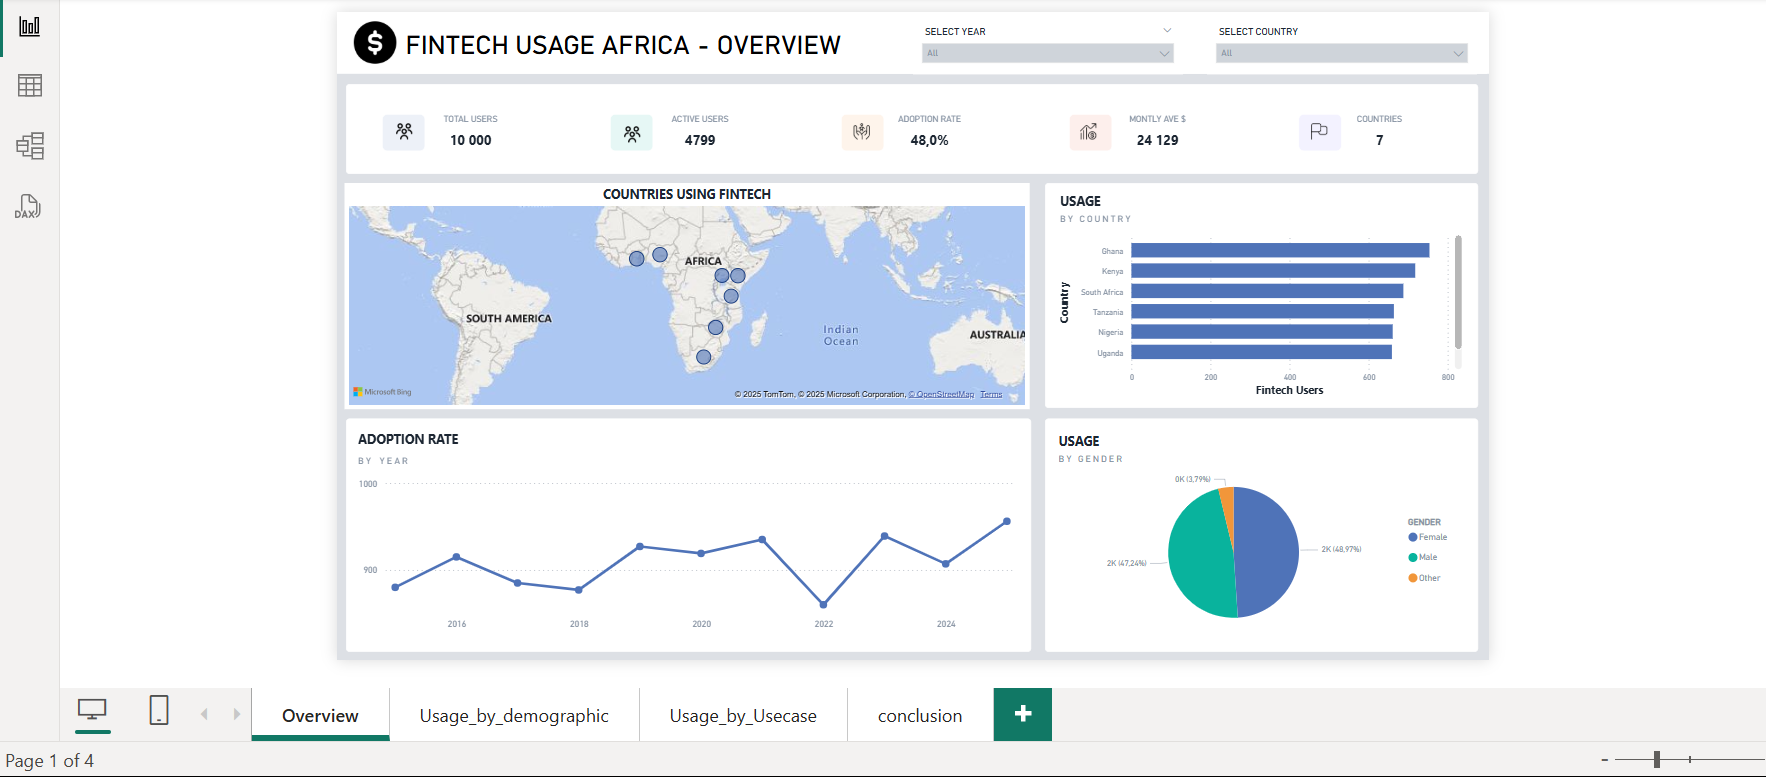Click the Countries value 7

[1380, 141]
